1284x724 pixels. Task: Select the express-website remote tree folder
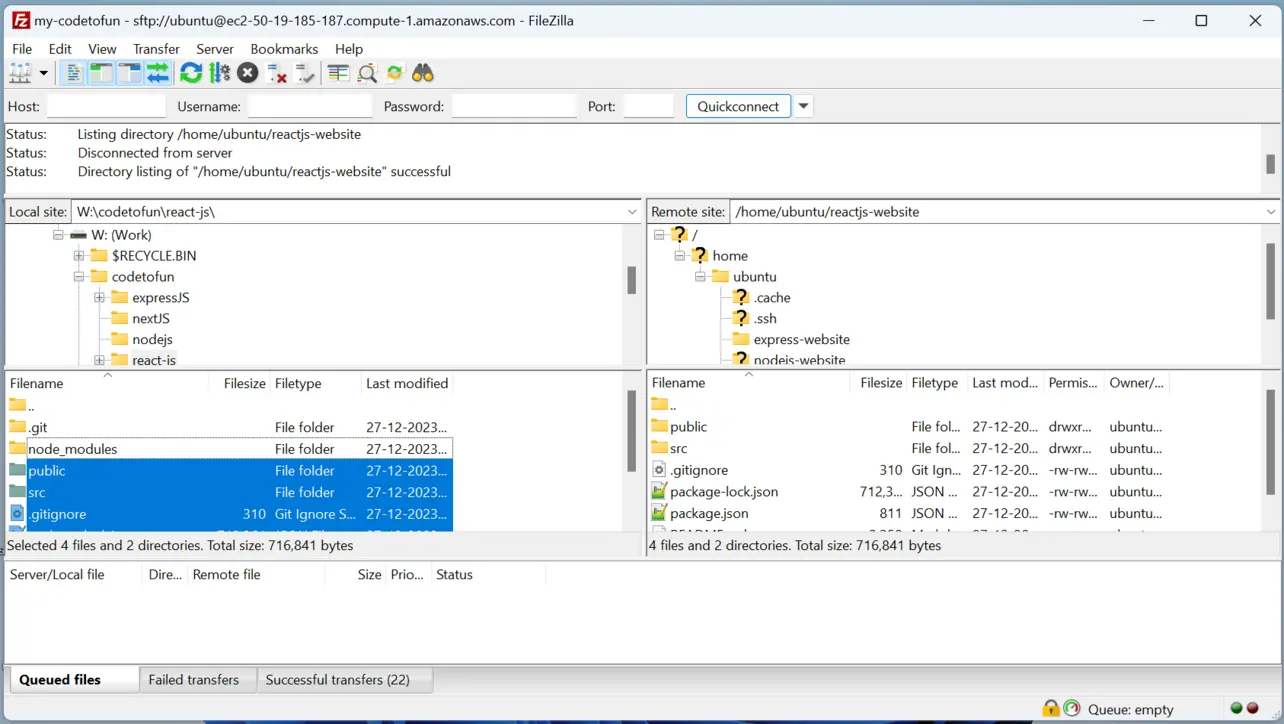coord(801,340)
